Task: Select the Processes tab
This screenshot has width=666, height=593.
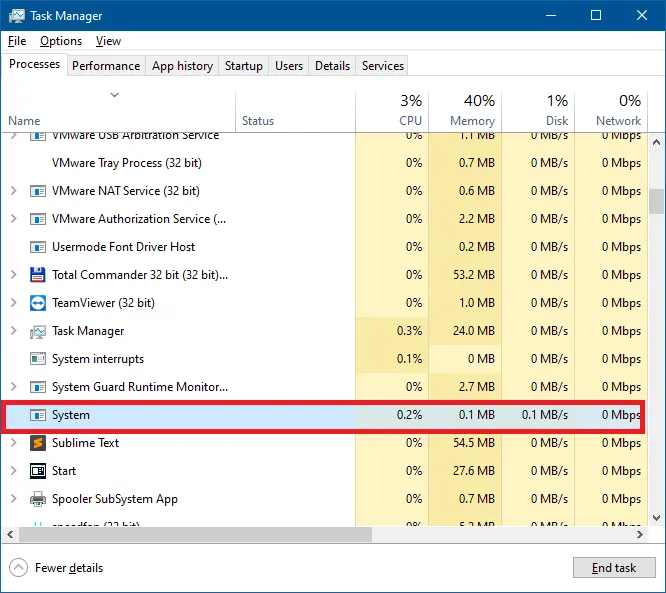Action: point(34,64)
